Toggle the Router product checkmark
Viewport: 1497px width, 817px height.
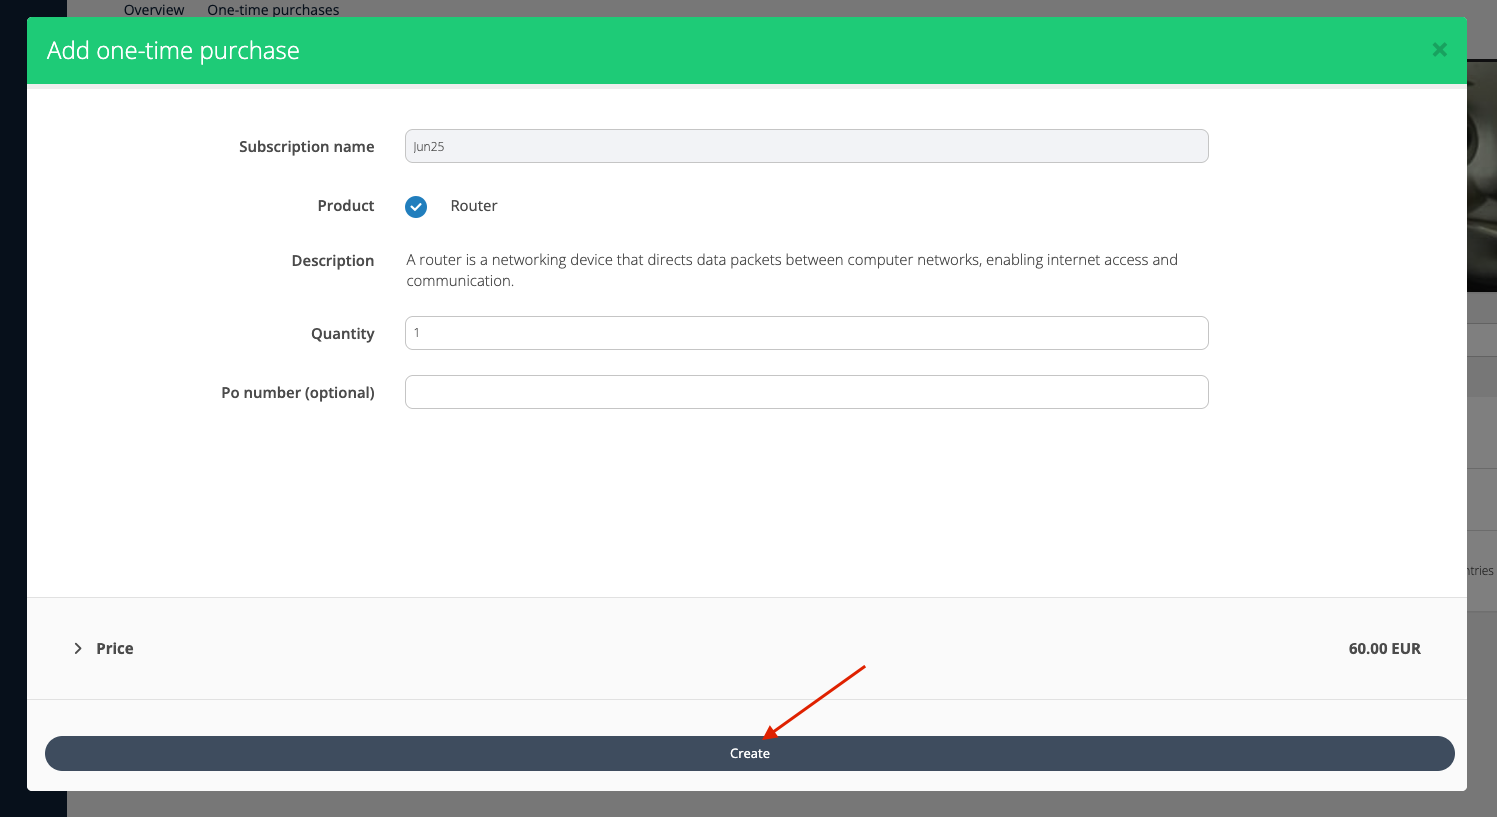(x=416, y=206)
